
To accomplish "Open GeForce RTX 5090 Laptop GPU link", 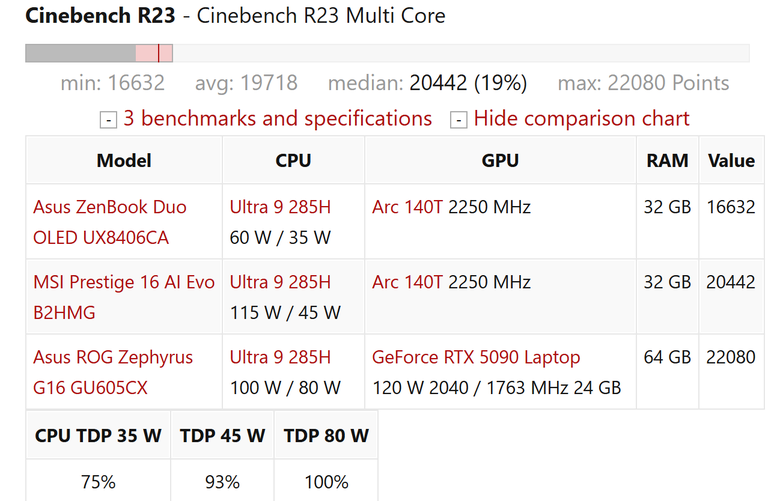I will (476, 357).
